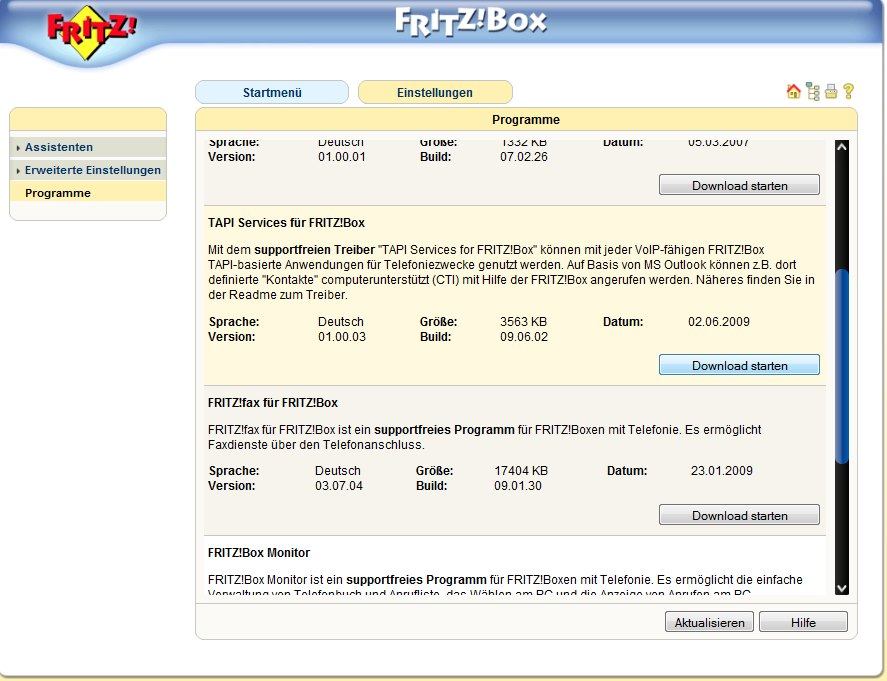Click build value 09.06.02

[523, 337]
